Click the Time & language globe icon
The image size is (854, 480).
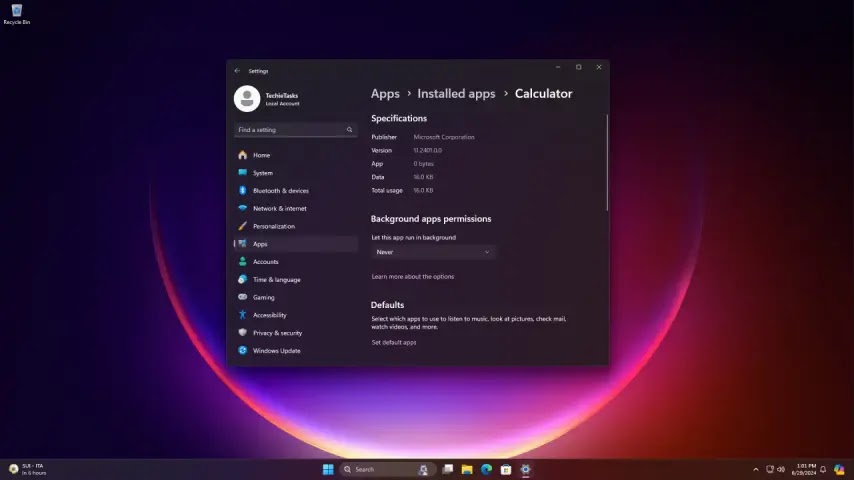[x=242, y=280]
